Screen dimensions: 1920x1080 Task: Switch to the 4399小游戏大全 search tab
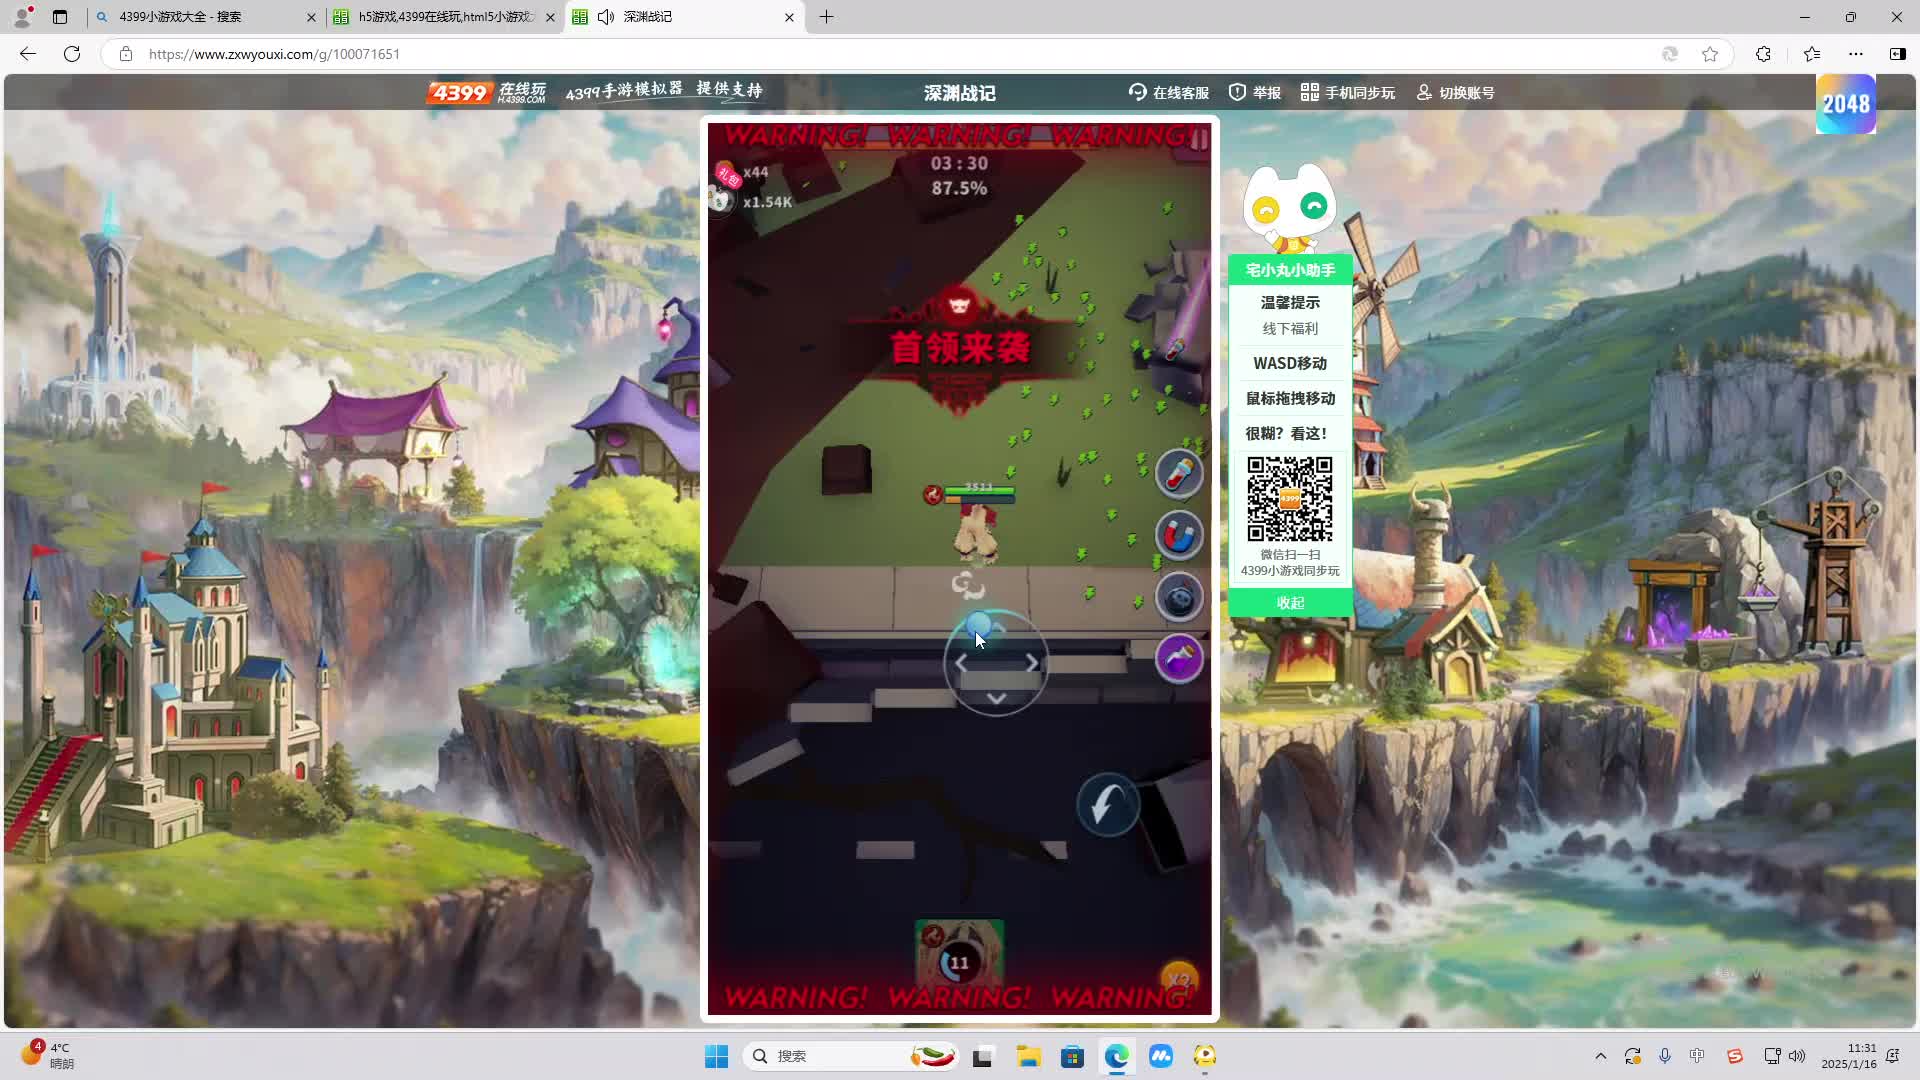[x=200, y=17]
